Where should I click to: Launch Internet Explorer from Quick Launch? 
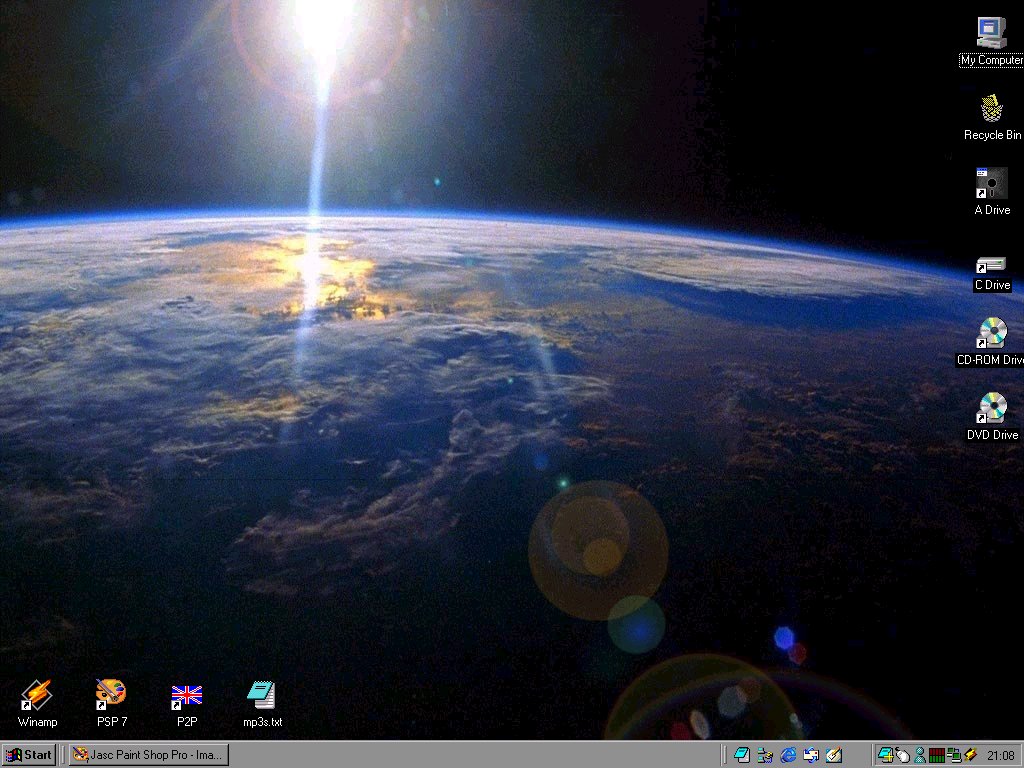pos(788,755)
